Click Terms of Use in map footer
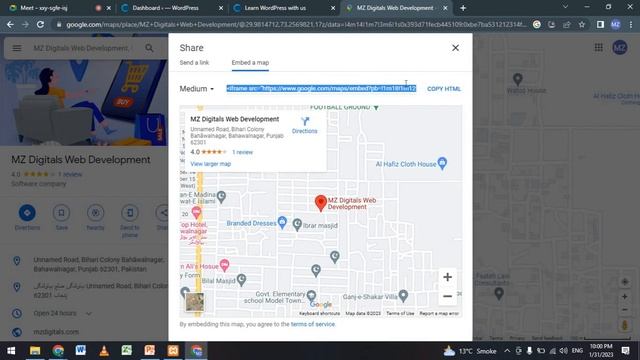The width and height of the screenshot is (640, 360). click(x=400, y=313)
